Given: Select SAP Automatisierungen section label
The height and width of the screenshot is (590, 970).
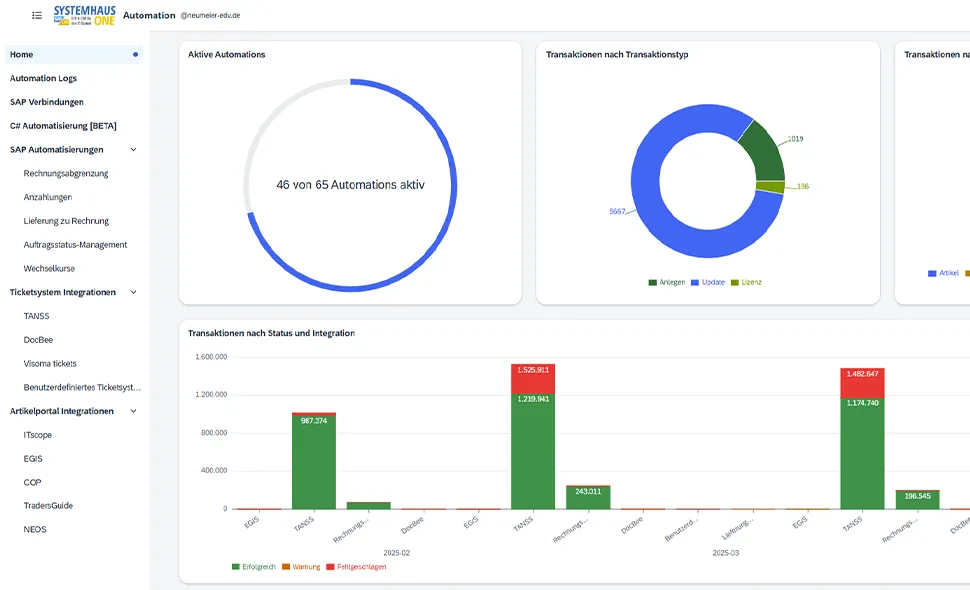Looking at the screenshot, I should (56, 150).
